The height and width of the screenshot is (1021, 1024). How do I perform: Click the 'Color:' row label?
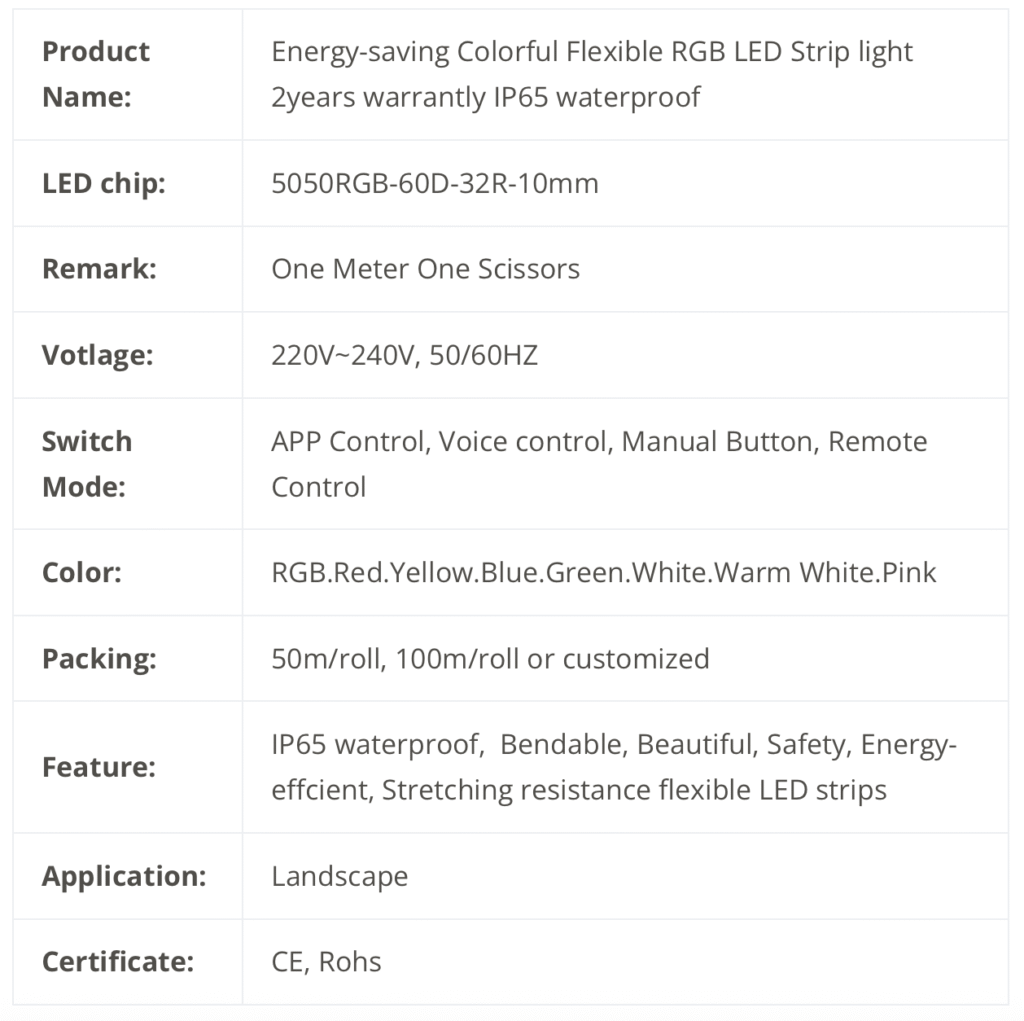tap(81, 572)
